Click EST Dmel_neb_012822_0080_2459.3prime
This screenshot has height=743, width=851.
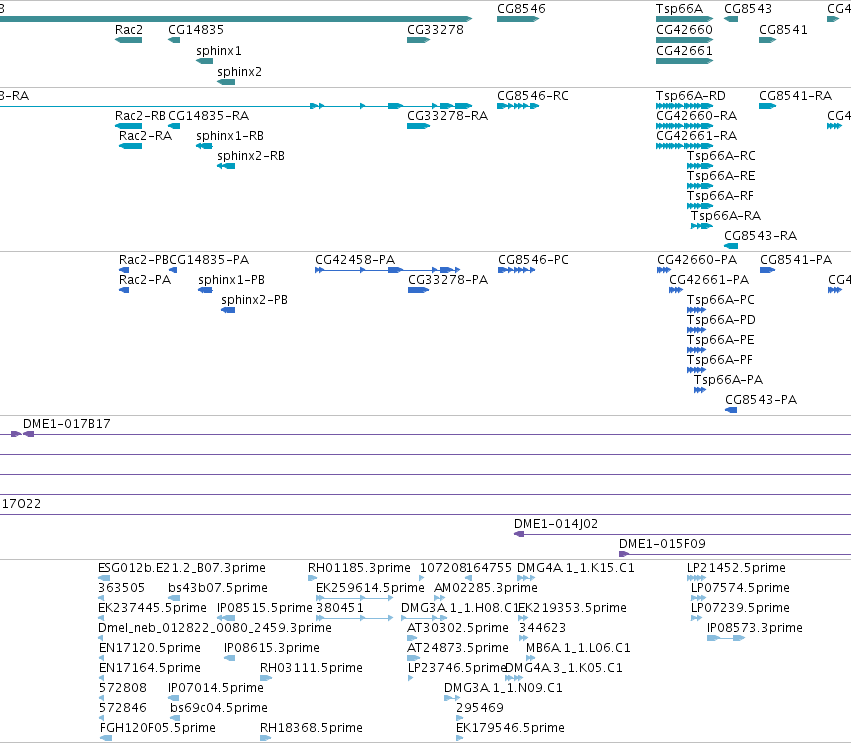[x=101, y=638]
